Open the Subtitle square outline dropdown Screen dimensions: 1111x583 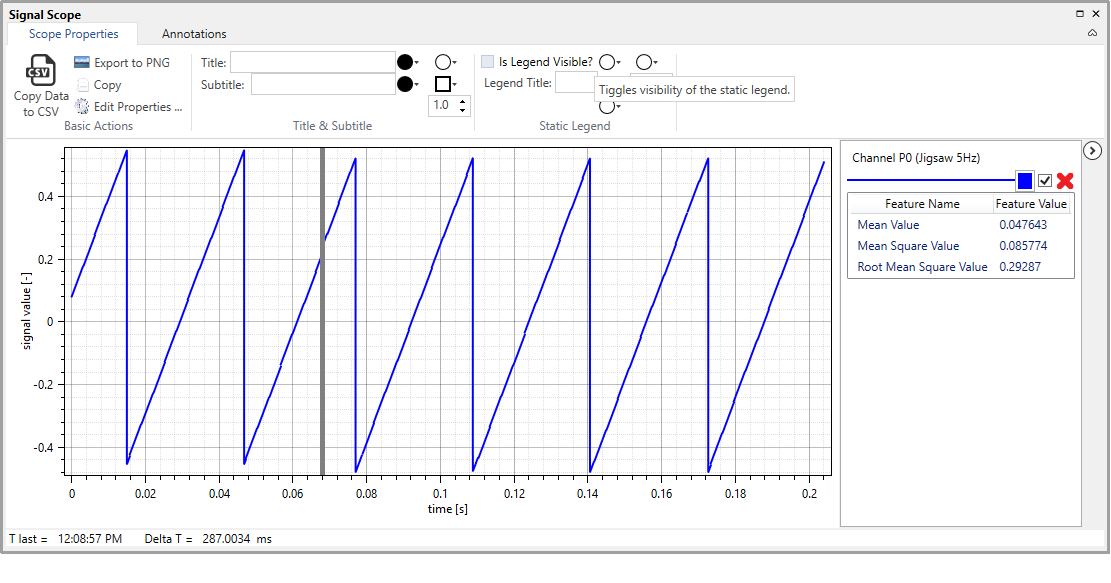446,85
